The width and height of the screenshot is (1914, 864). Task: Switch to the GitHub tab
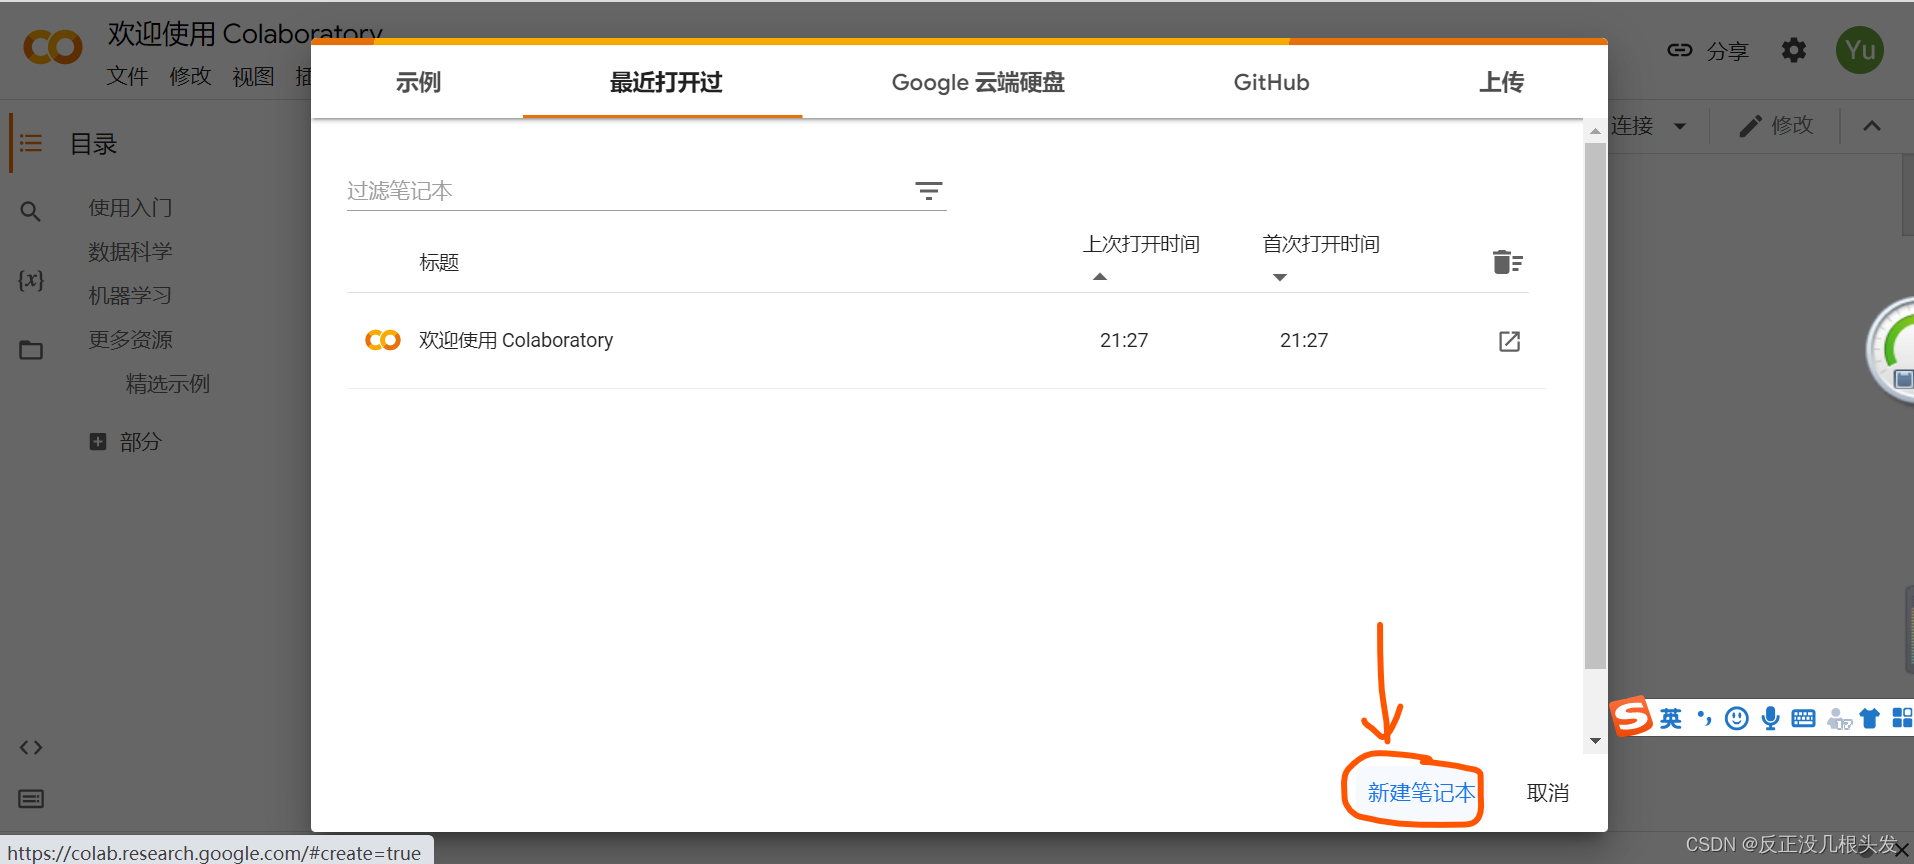[1271, 82]
